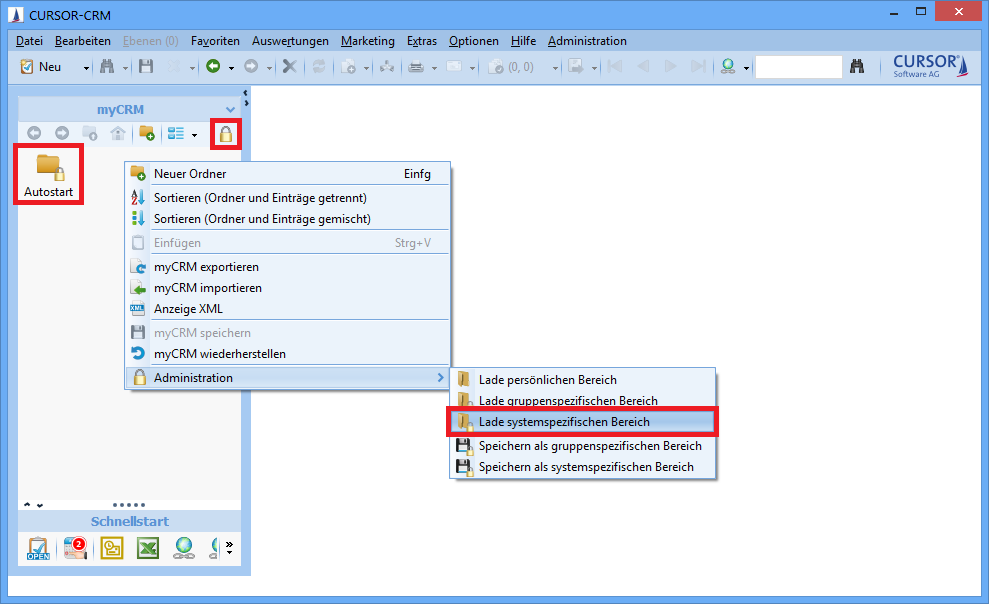This screenshot has height=604, width=989.
Task: Click the toolbar search input field
Action: [798, 67]
